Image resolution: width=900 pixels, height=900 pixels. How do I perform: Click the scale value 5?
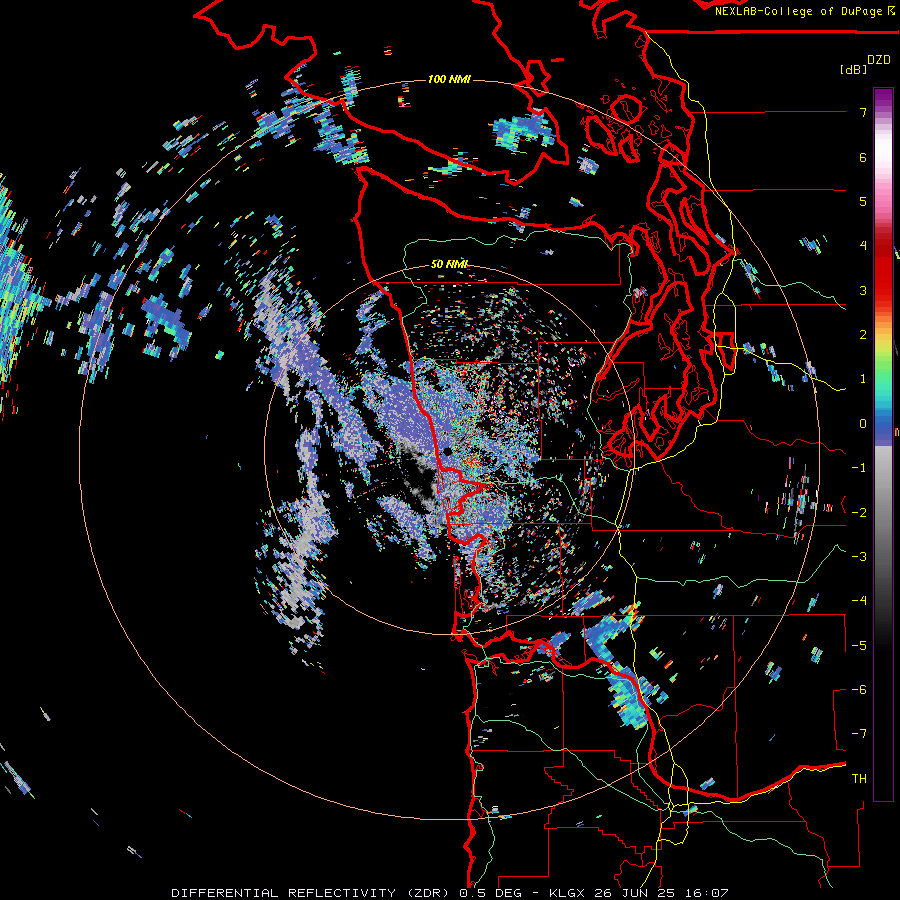click(x=863, y=201)
